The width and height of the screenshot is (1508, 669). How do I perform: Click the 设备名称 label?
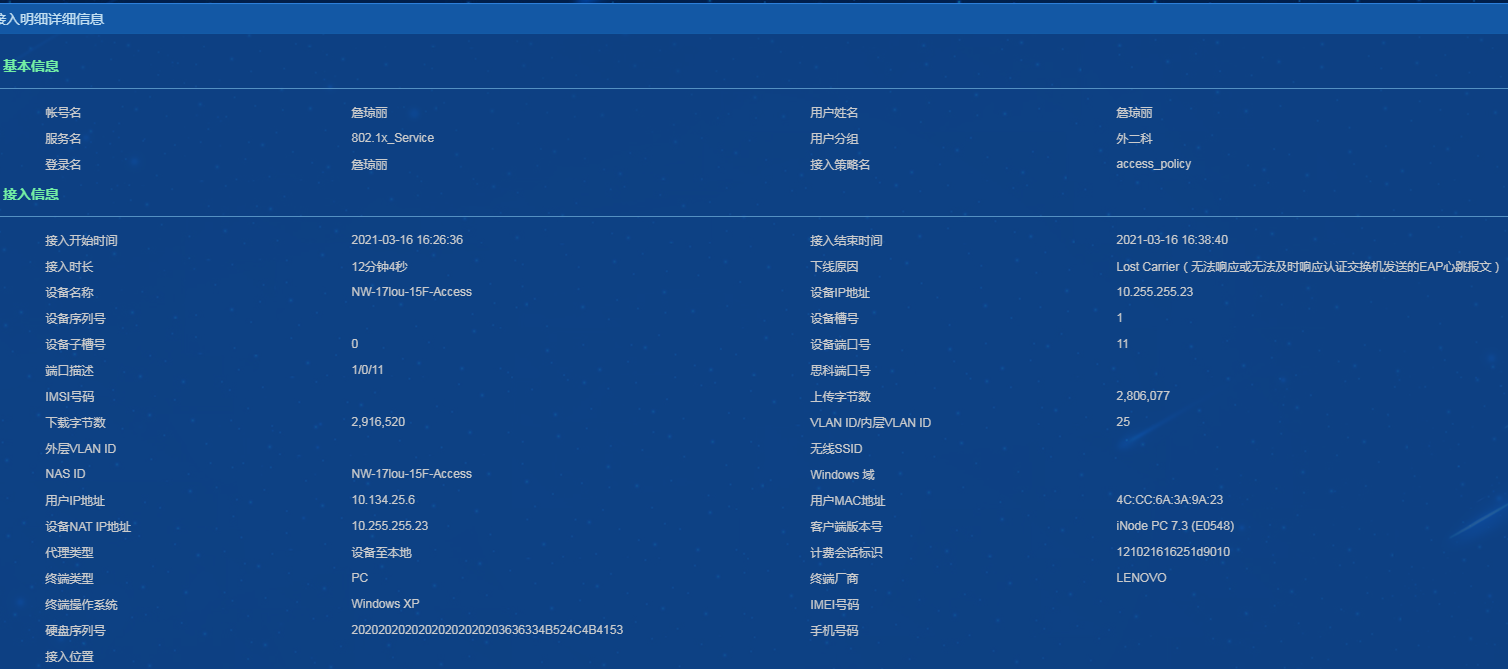[69, 293]
